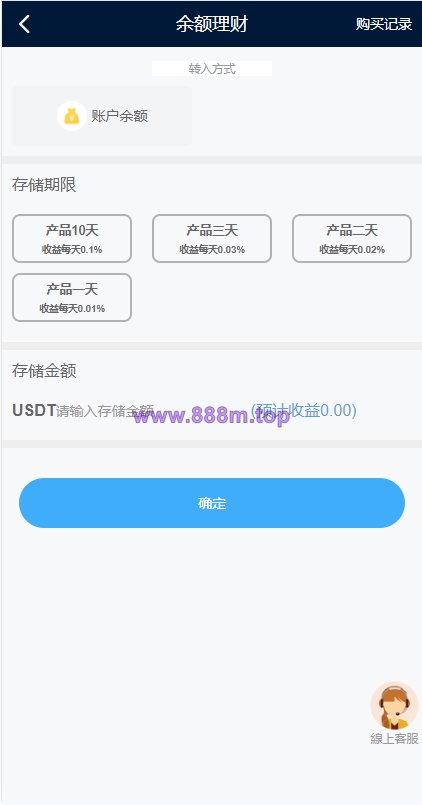Go back using the header arrow
The height and width of the screenshot is (805, 422).
click(x=24, y=24)
